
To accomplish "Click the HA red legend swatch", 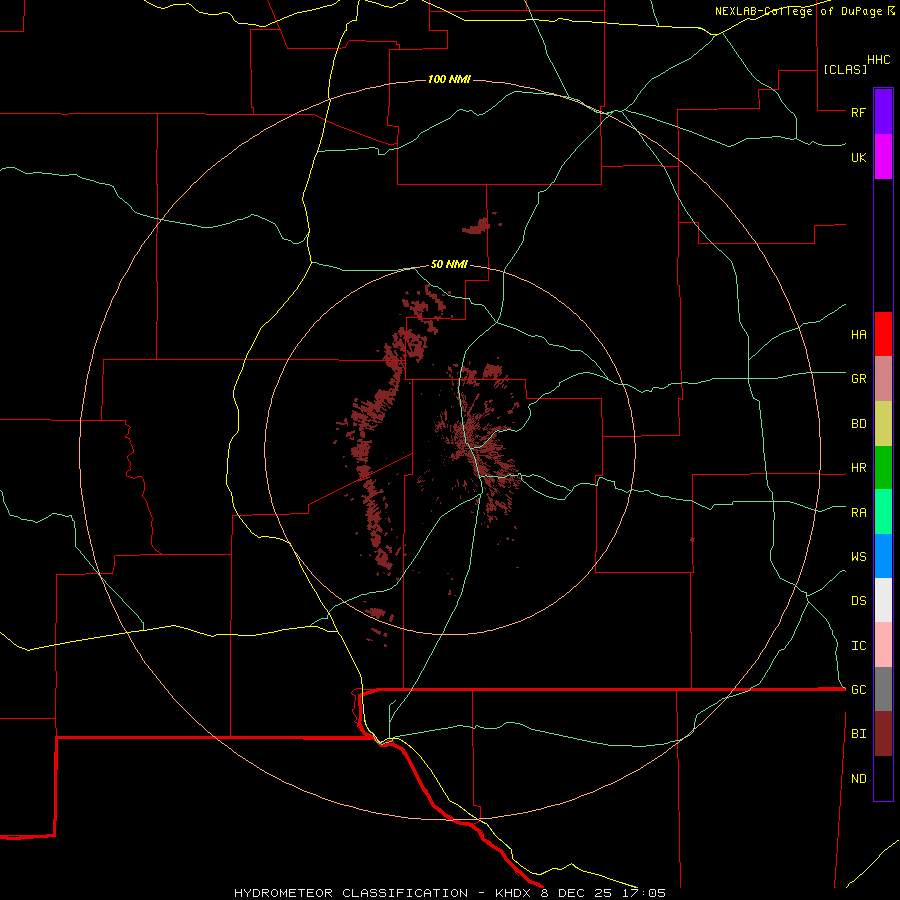I will coord(883,334).
